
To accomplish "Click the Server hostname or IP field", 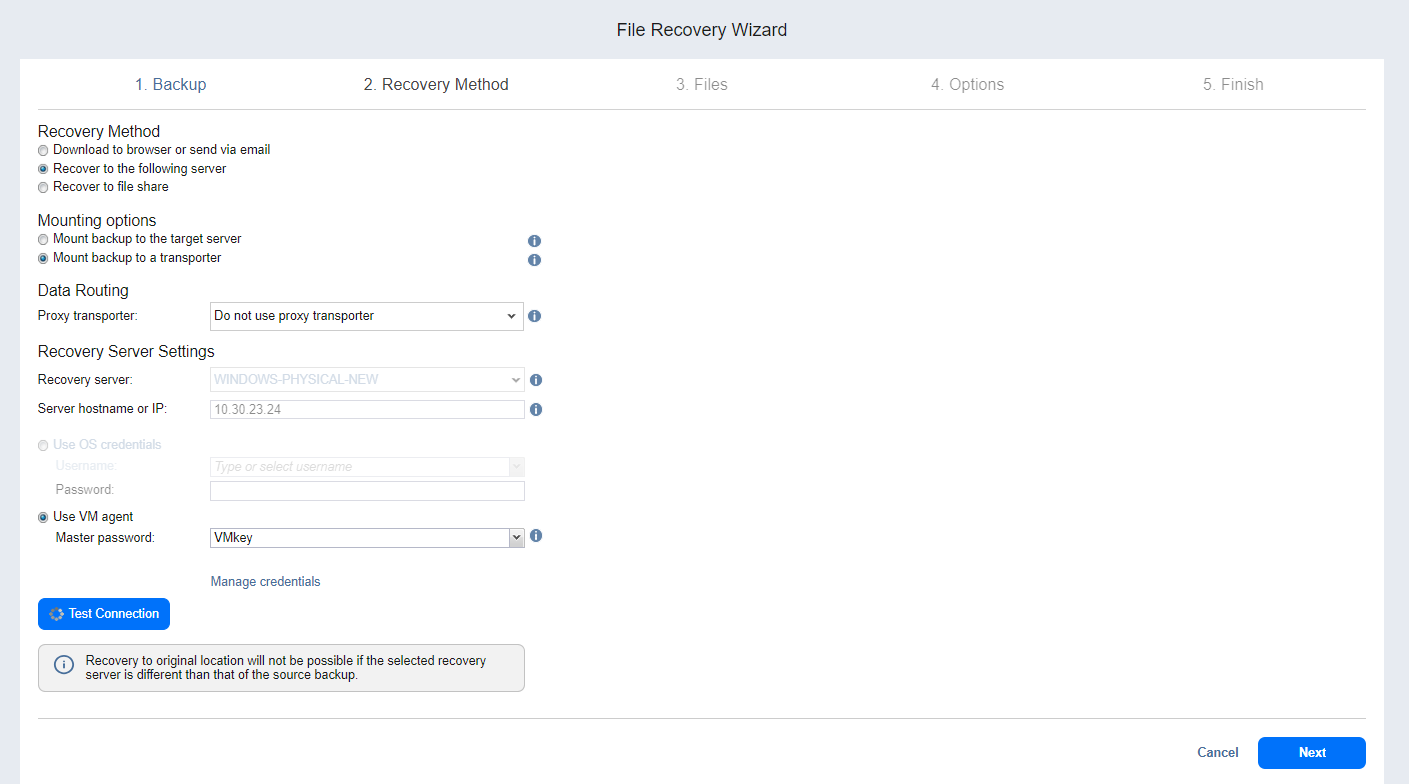I will [x=366, y=409].
